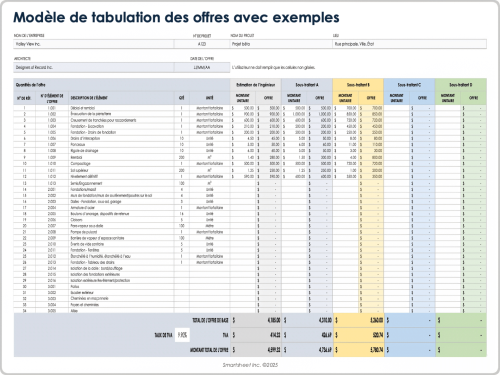Viewport: 500px width, 375px height.
Task: Click Sous-traitant D total bid amount cell
Action: click(461, 350)
